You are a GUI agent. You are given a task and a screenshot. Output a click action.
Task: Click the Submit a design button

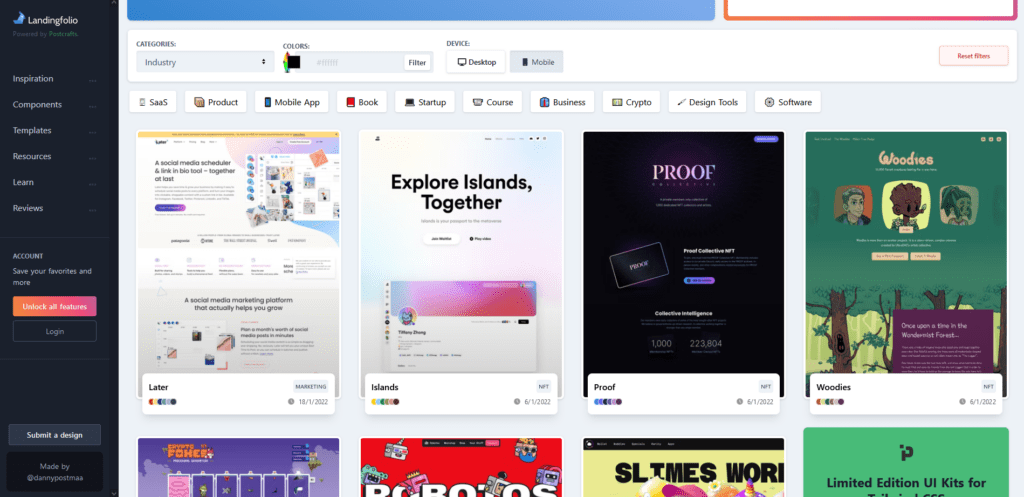pyautogui.click(x=54, y=435)
